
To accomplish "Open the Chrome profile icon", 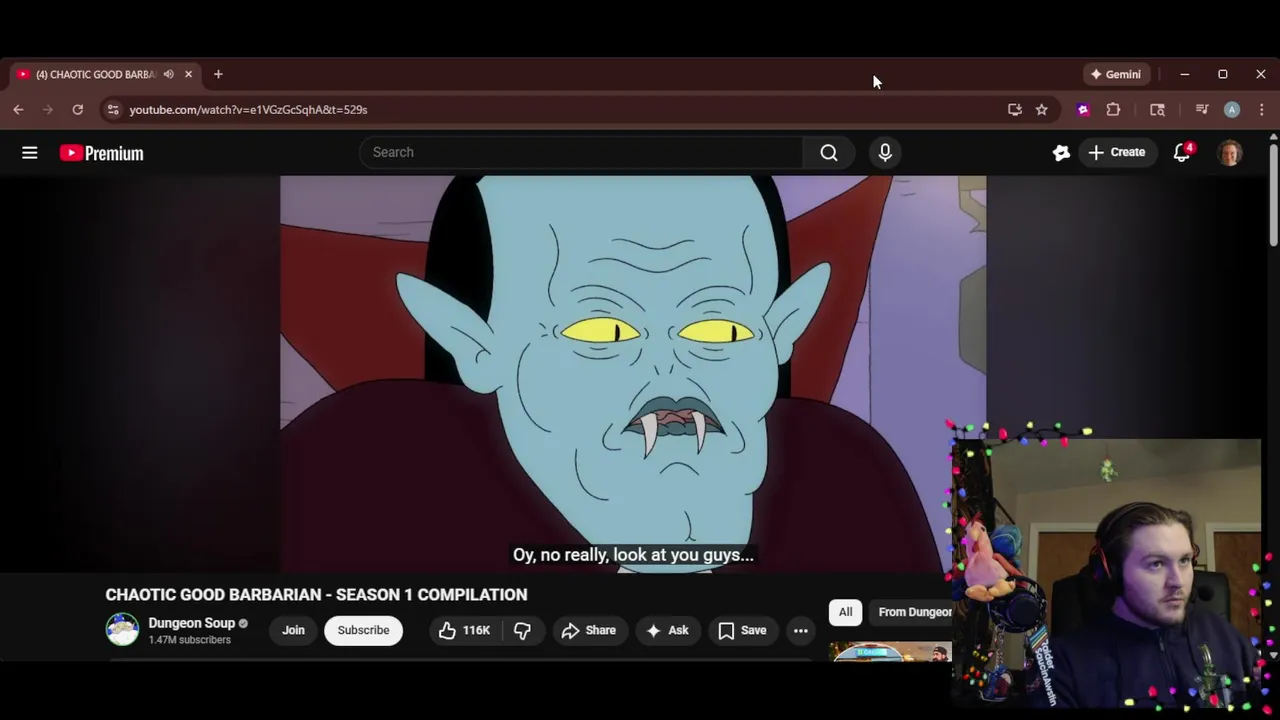I will (1232, 110).
